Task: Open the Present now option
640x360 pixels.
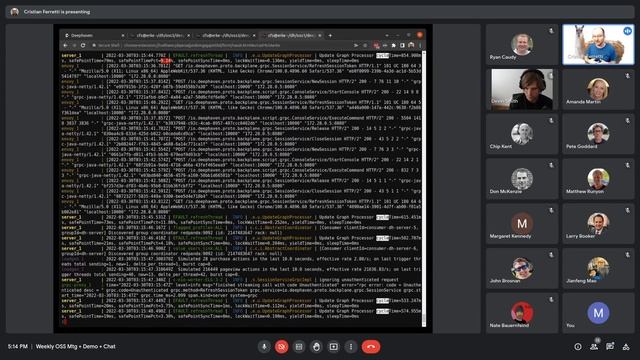Action: (x=333, y=347)
